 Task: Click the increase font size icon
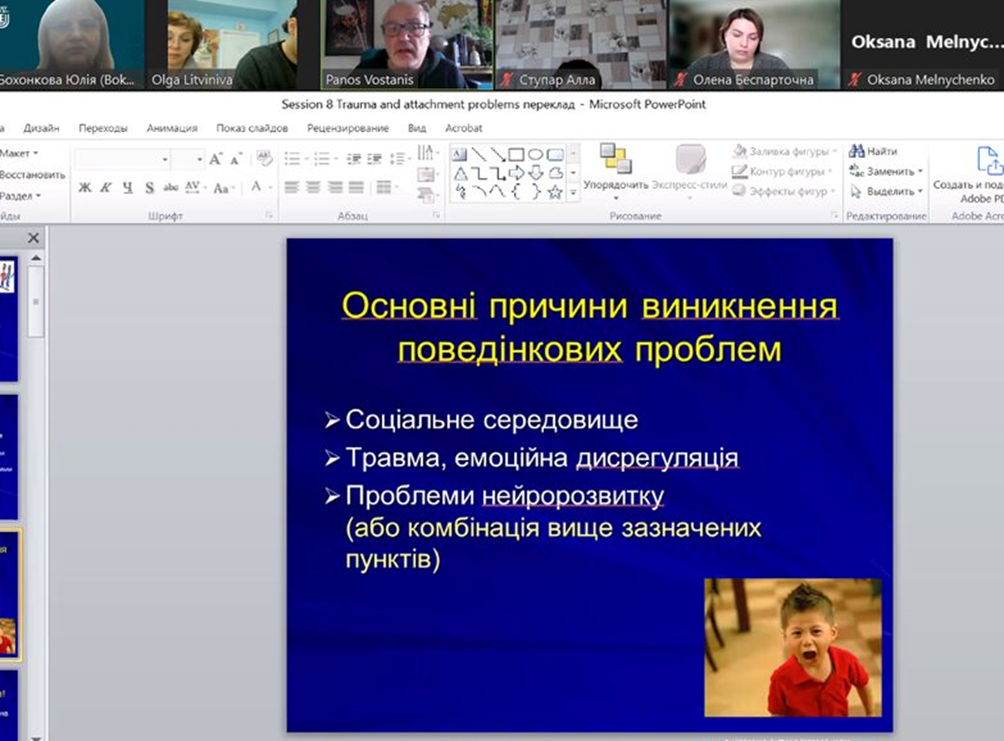click(215, 159)
